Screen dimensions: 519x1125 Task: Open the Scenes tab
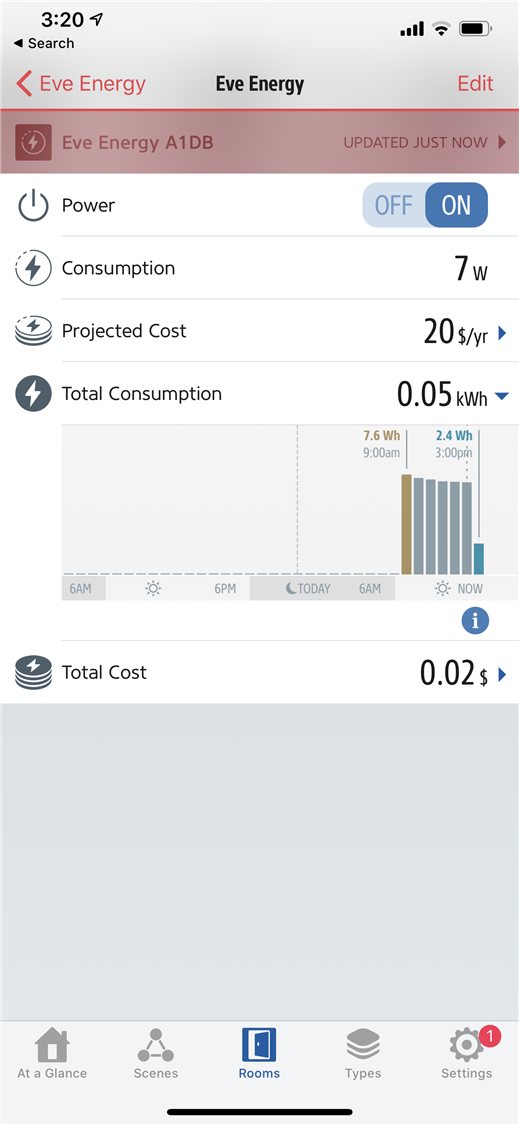(156, 1053)
